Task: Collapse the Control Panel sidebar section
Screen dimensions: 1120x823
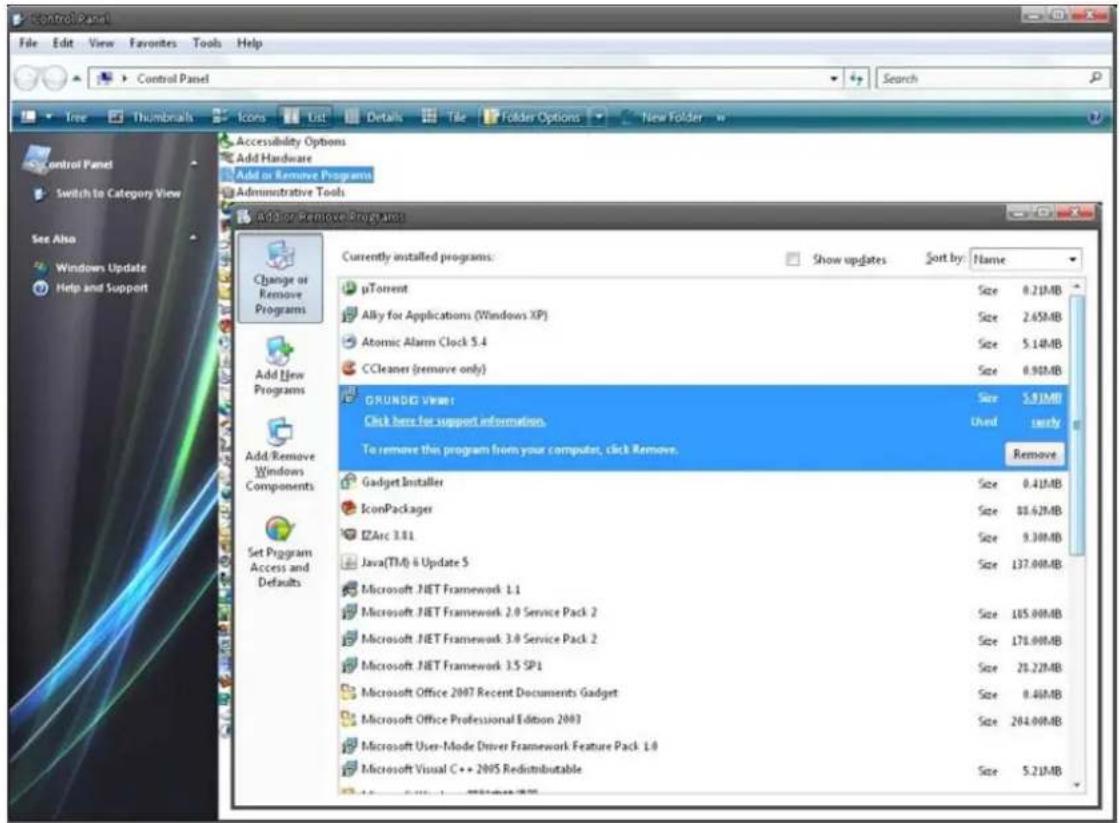Action: (x=194, y=164)
